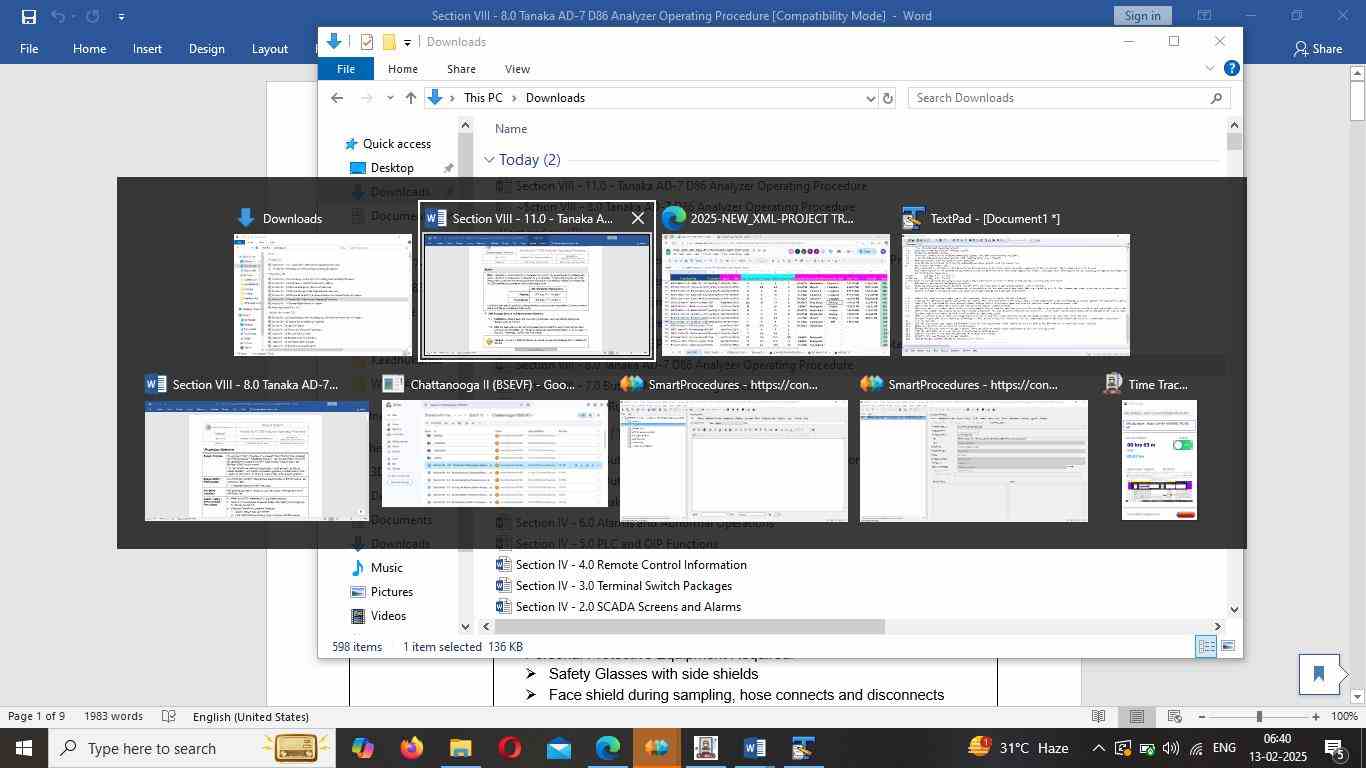This screenshot has width=1366, height=768.
Task: Select Downloads window thumbnail in task switcher
Action: click(x=323, y=295)
